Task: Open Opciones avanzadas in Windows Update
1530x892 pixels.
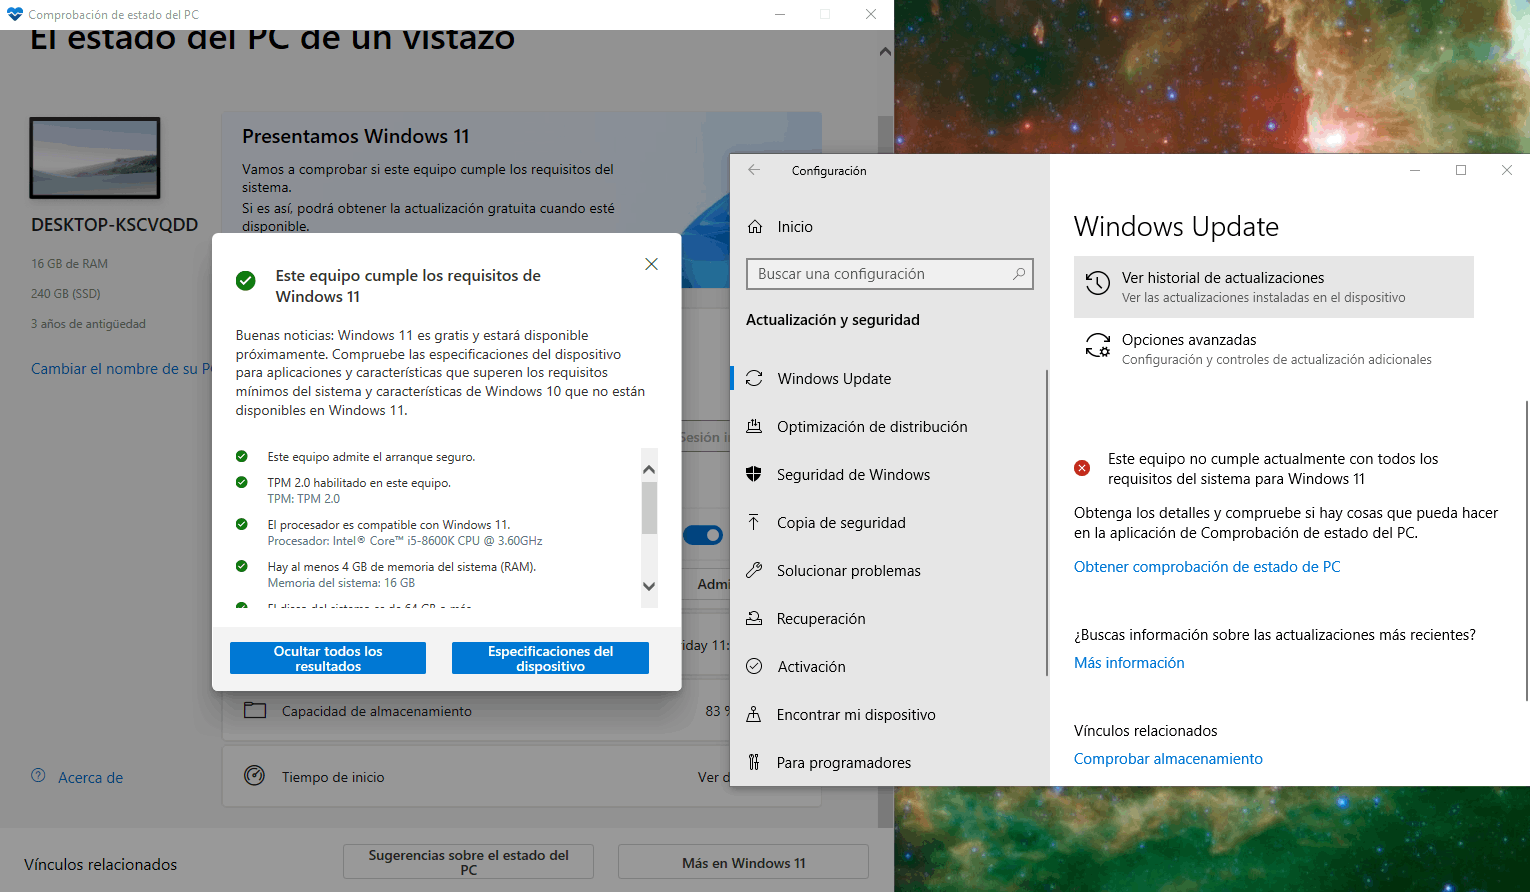Action: [1274, 349]
